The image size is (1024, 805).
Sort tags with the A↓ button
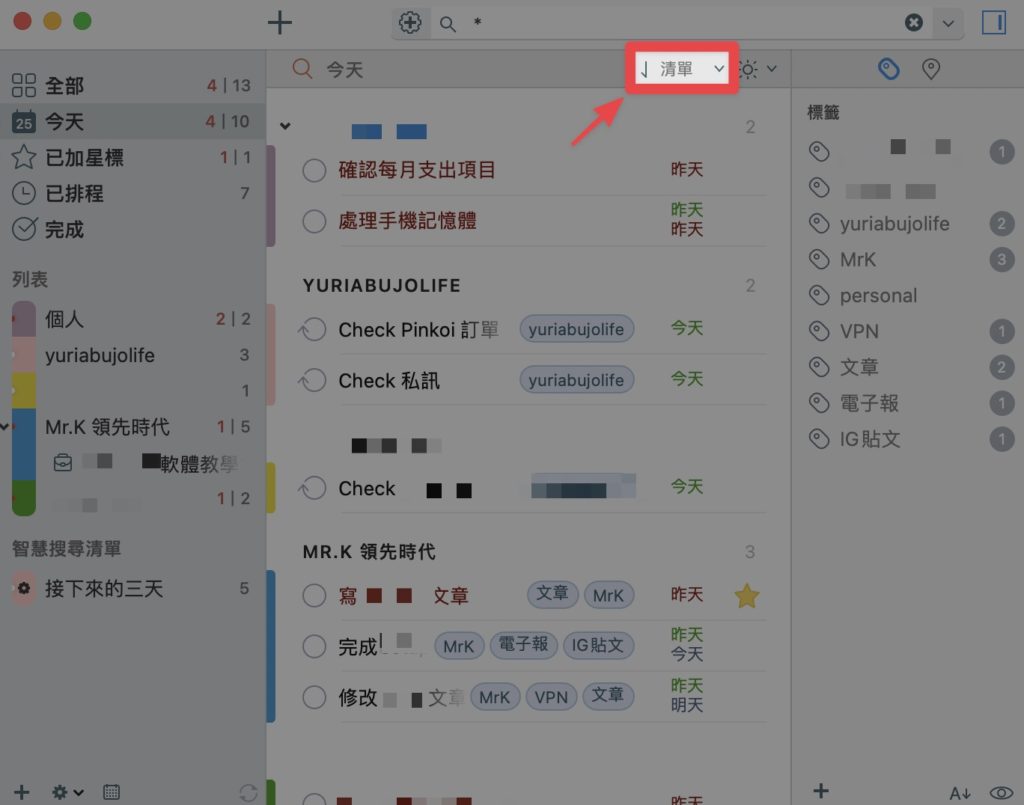coord(959,793)
